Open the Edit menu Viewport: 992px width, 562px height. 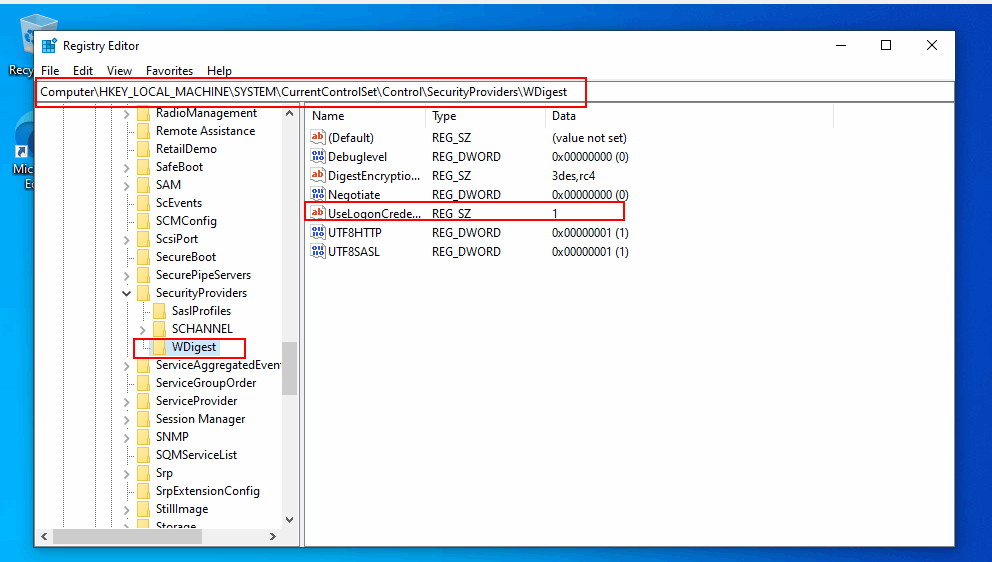(x=83, y=71)
